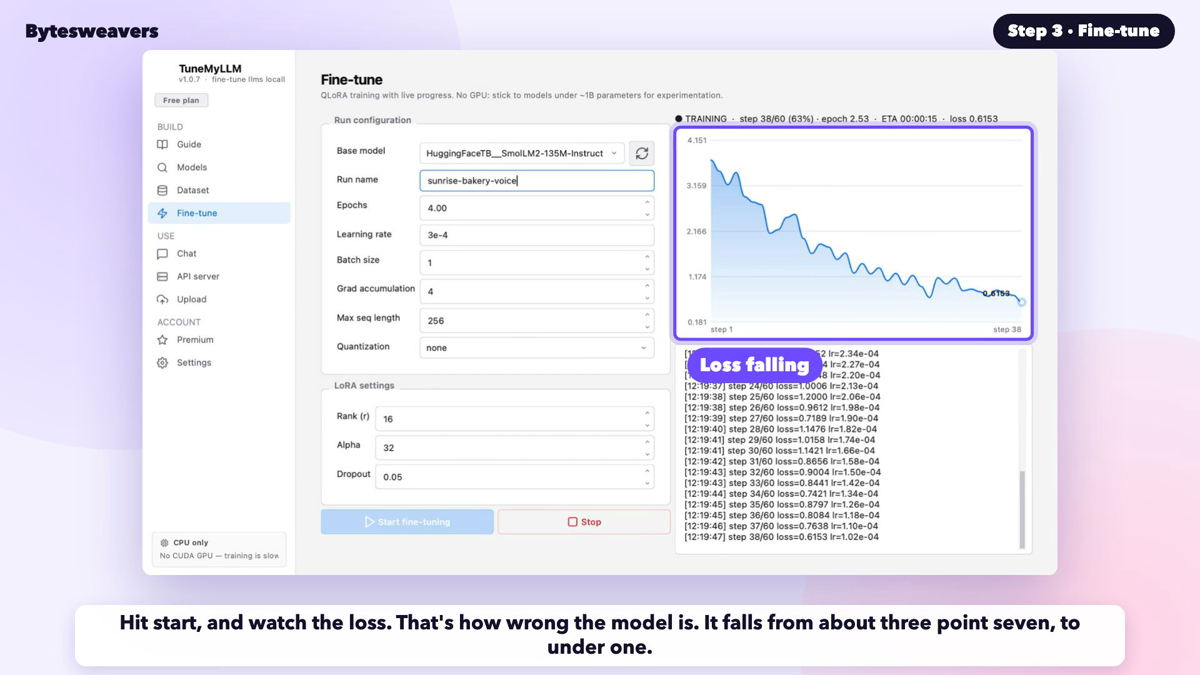Increase Alpha with the up arrow
The height and width of the screenshot is (675, 1200).
647,442
